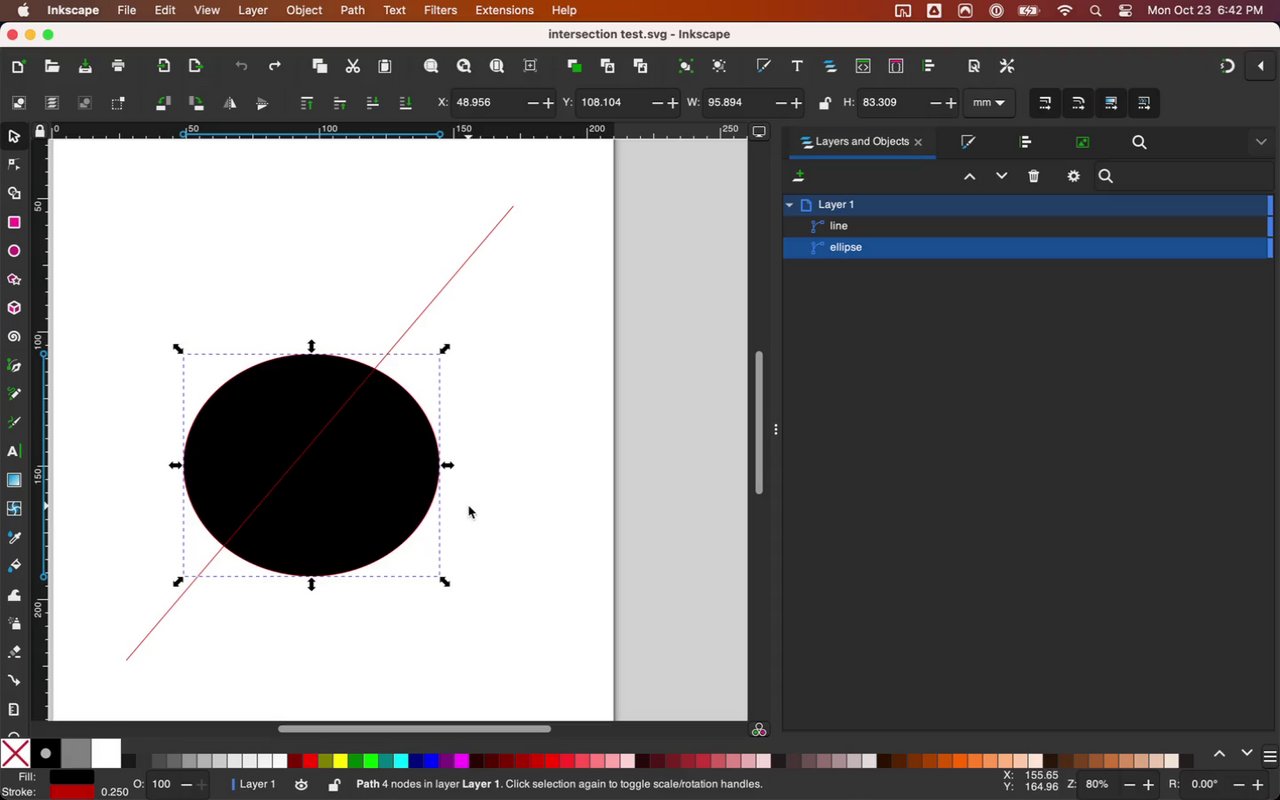Click the Cut scissors icon
This screenshot has width=1280, height=800.
click(x=352, y=66)
